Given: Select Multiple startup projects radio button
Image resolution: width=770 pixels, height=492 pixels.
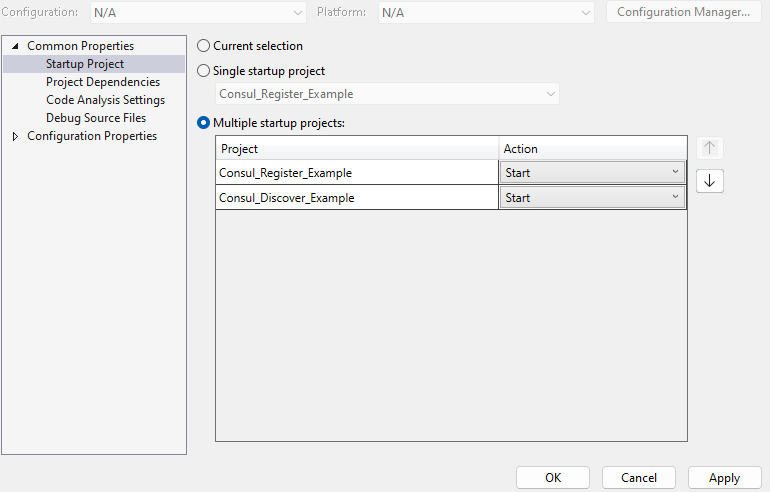Looking at the screenshot, I should (x=204, y=123).
